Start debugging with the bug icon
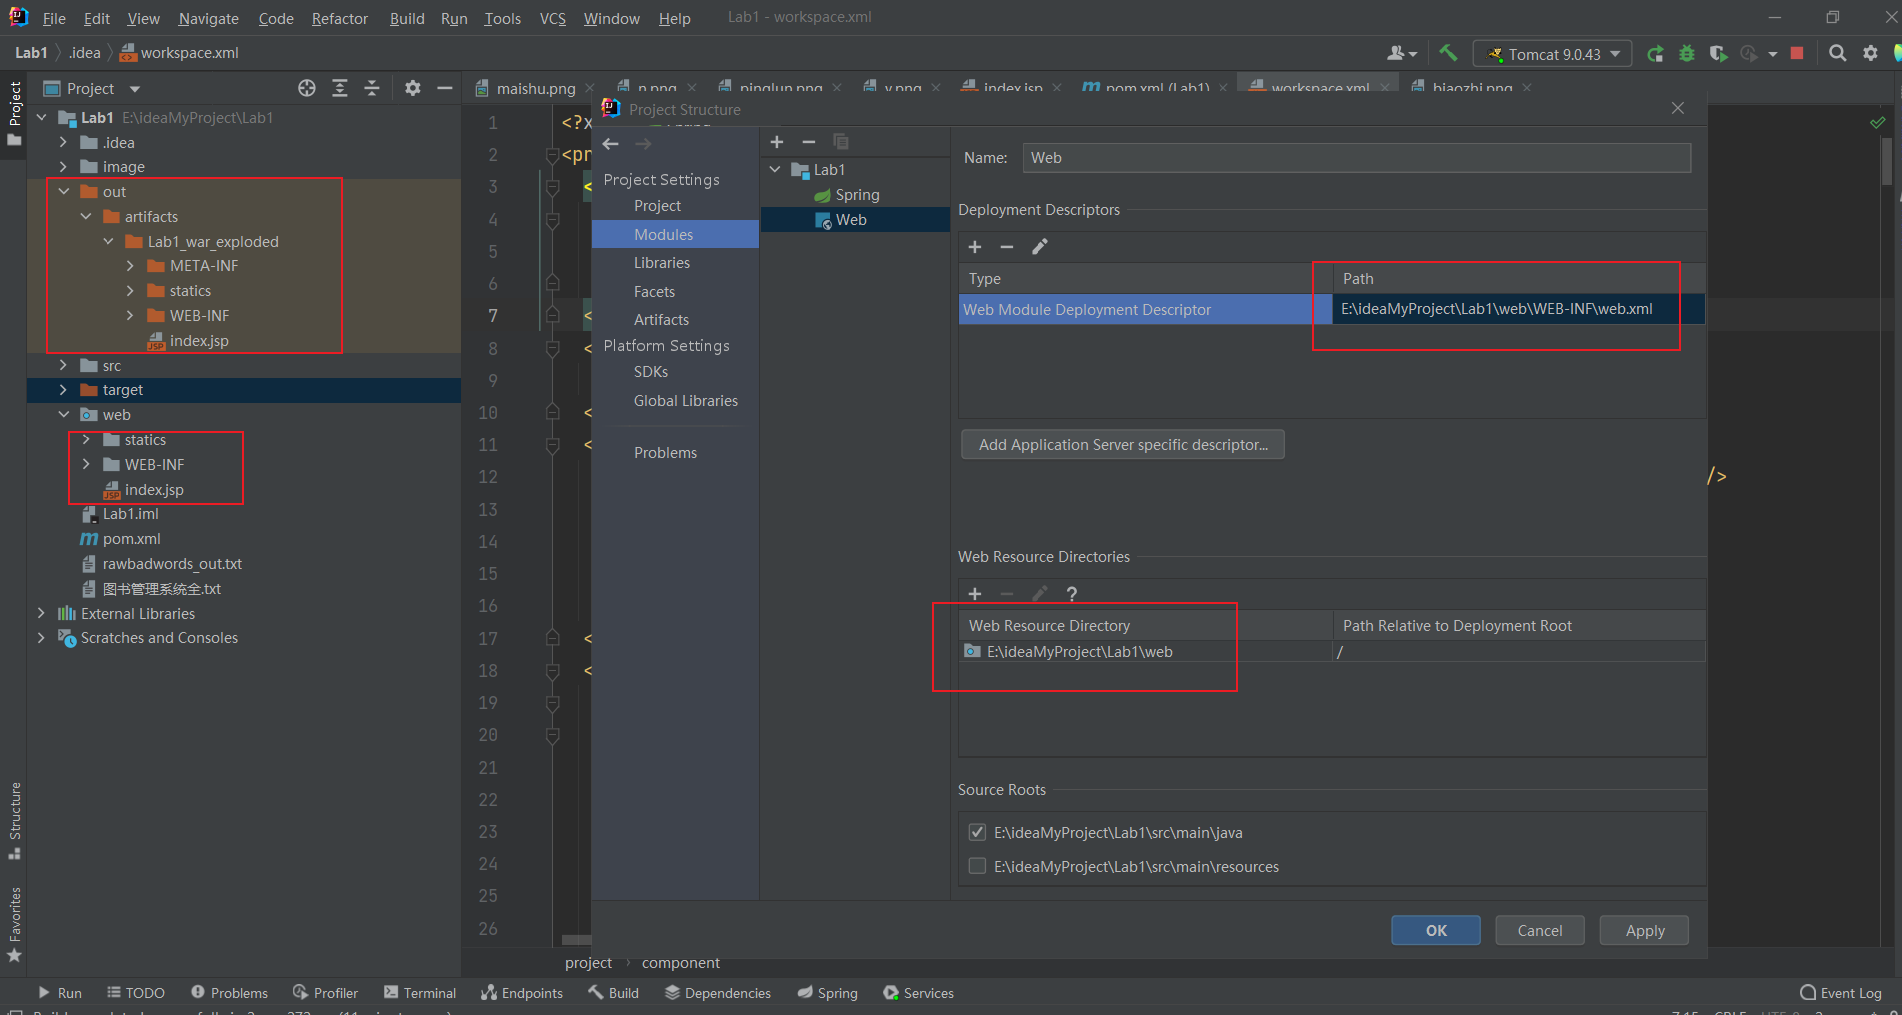Viewport: 1902px width, 1015px height. coord(1688,53)
